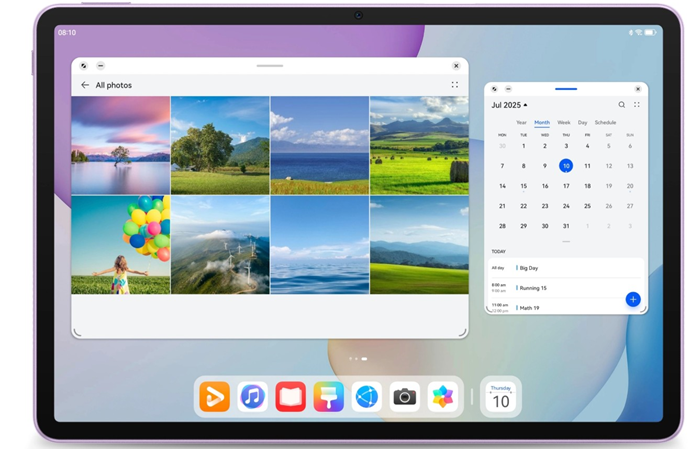Switch calendar to Week view

tap(564, 123)
